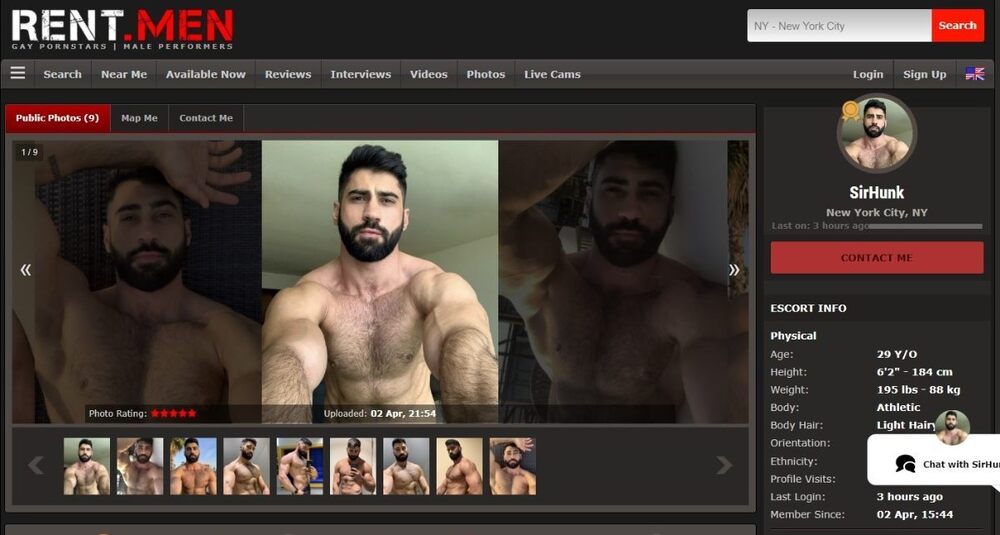The width and height of the screenshot is (1000, 535).
Task: Click the Login link
Action: pos(867,74)
